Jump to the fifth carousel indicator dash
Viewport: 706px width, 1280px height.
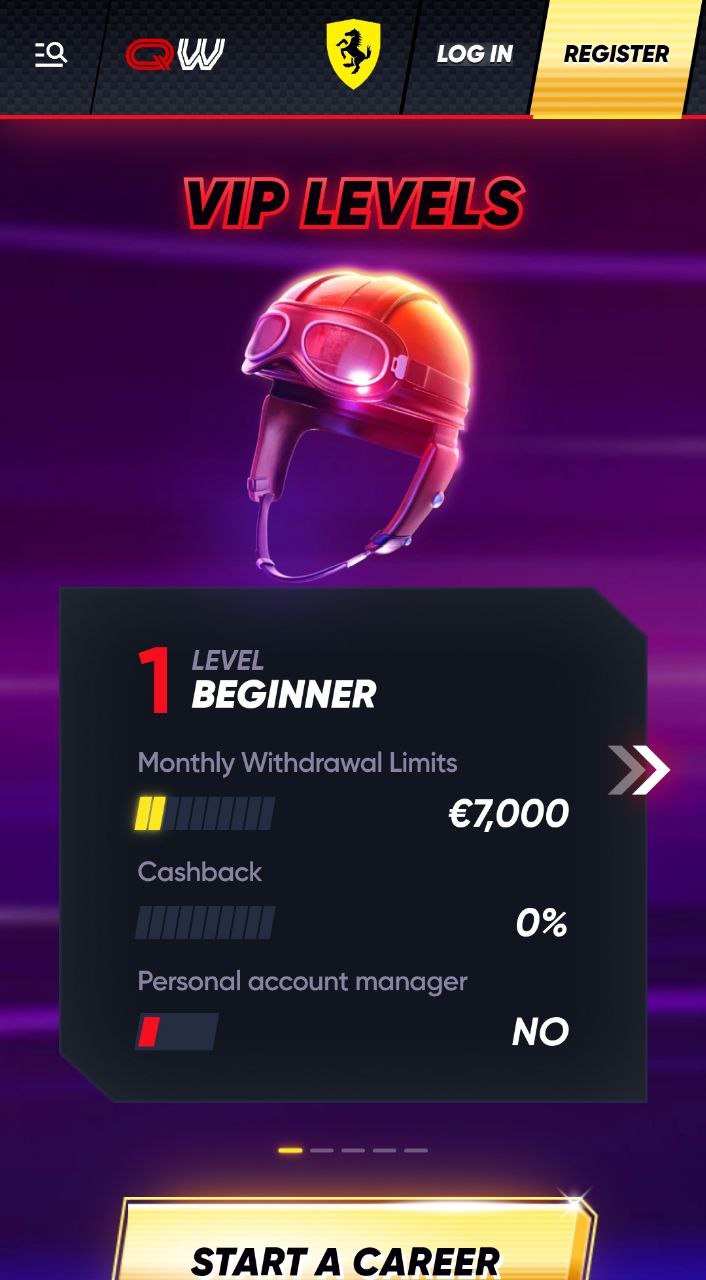[416, 1150]
